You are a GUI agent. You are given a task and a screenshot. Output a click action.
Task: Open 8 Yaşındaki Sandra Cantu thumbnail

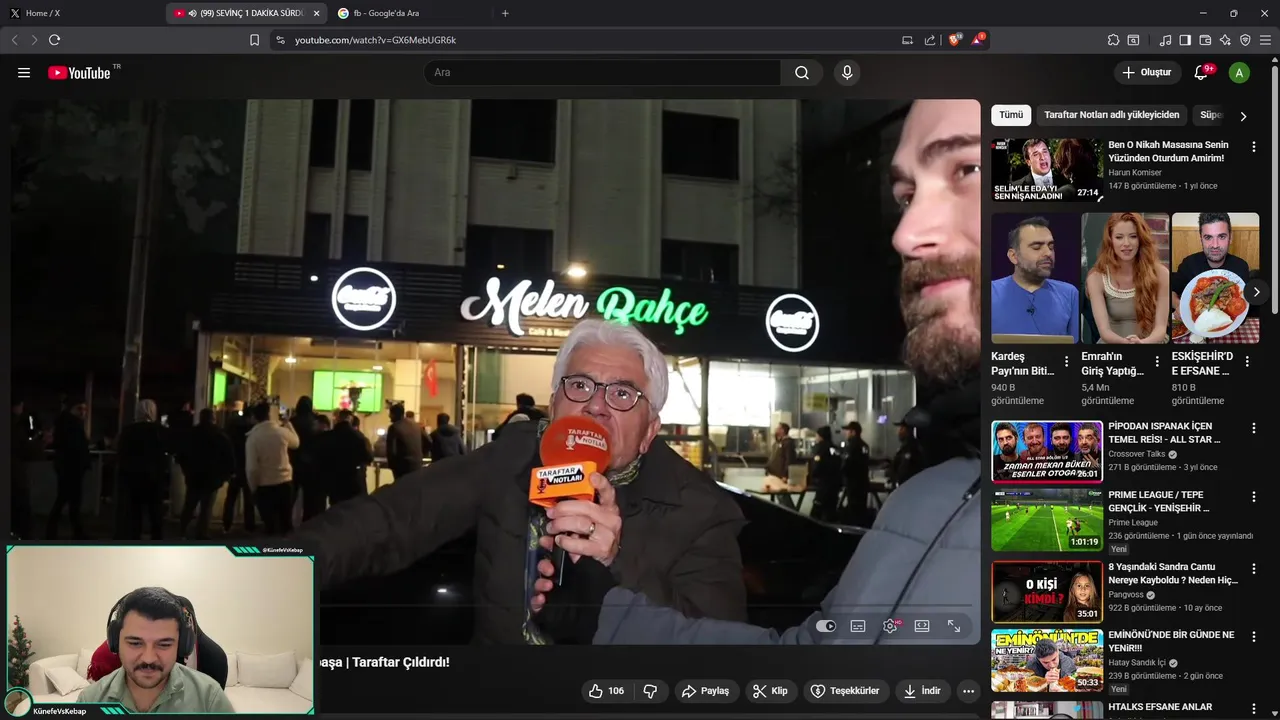click(x=1047, y=591)
